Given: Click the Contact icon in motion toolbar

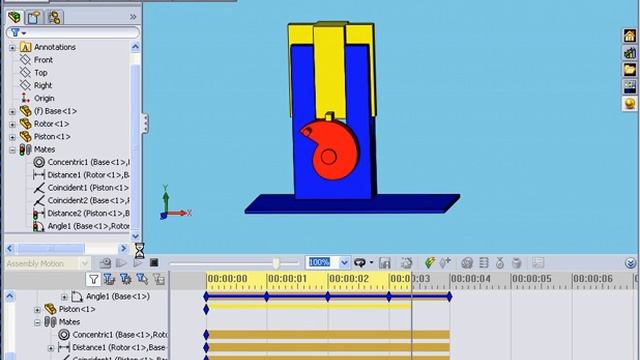Looking at the screenshot, I should coord(500,263).
